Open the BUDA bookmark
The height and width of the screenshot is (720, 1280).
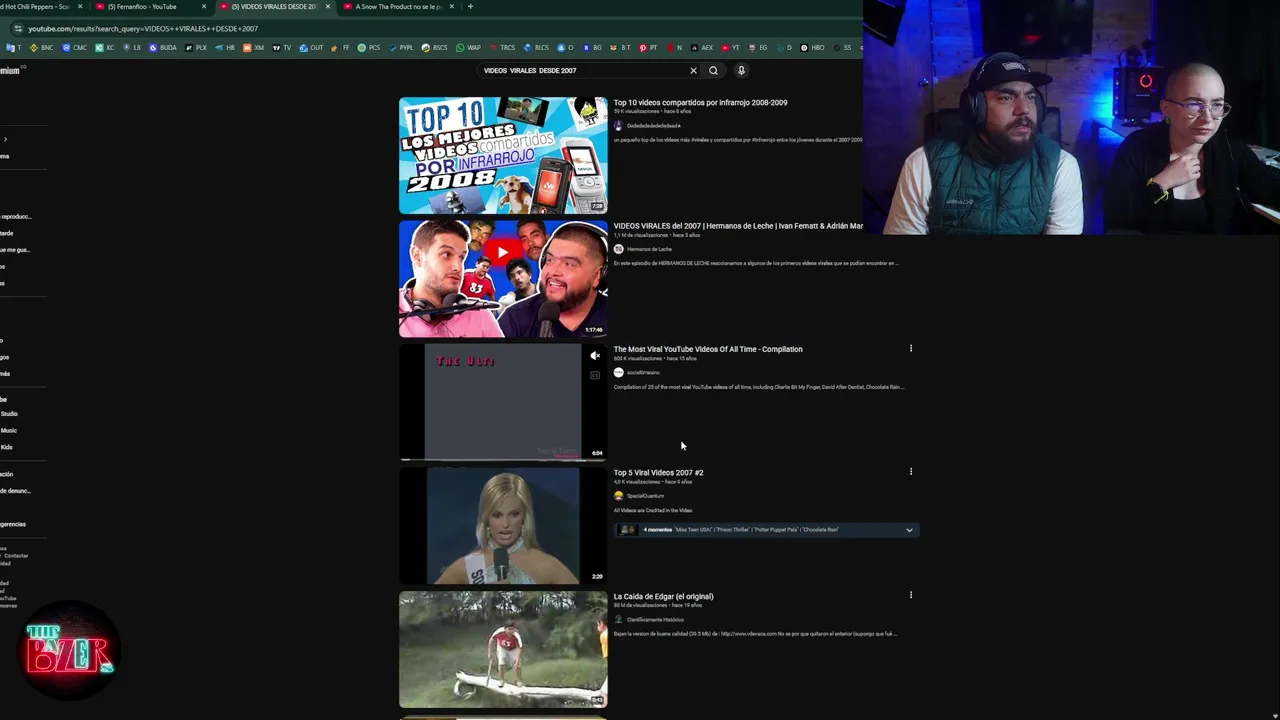162,47
